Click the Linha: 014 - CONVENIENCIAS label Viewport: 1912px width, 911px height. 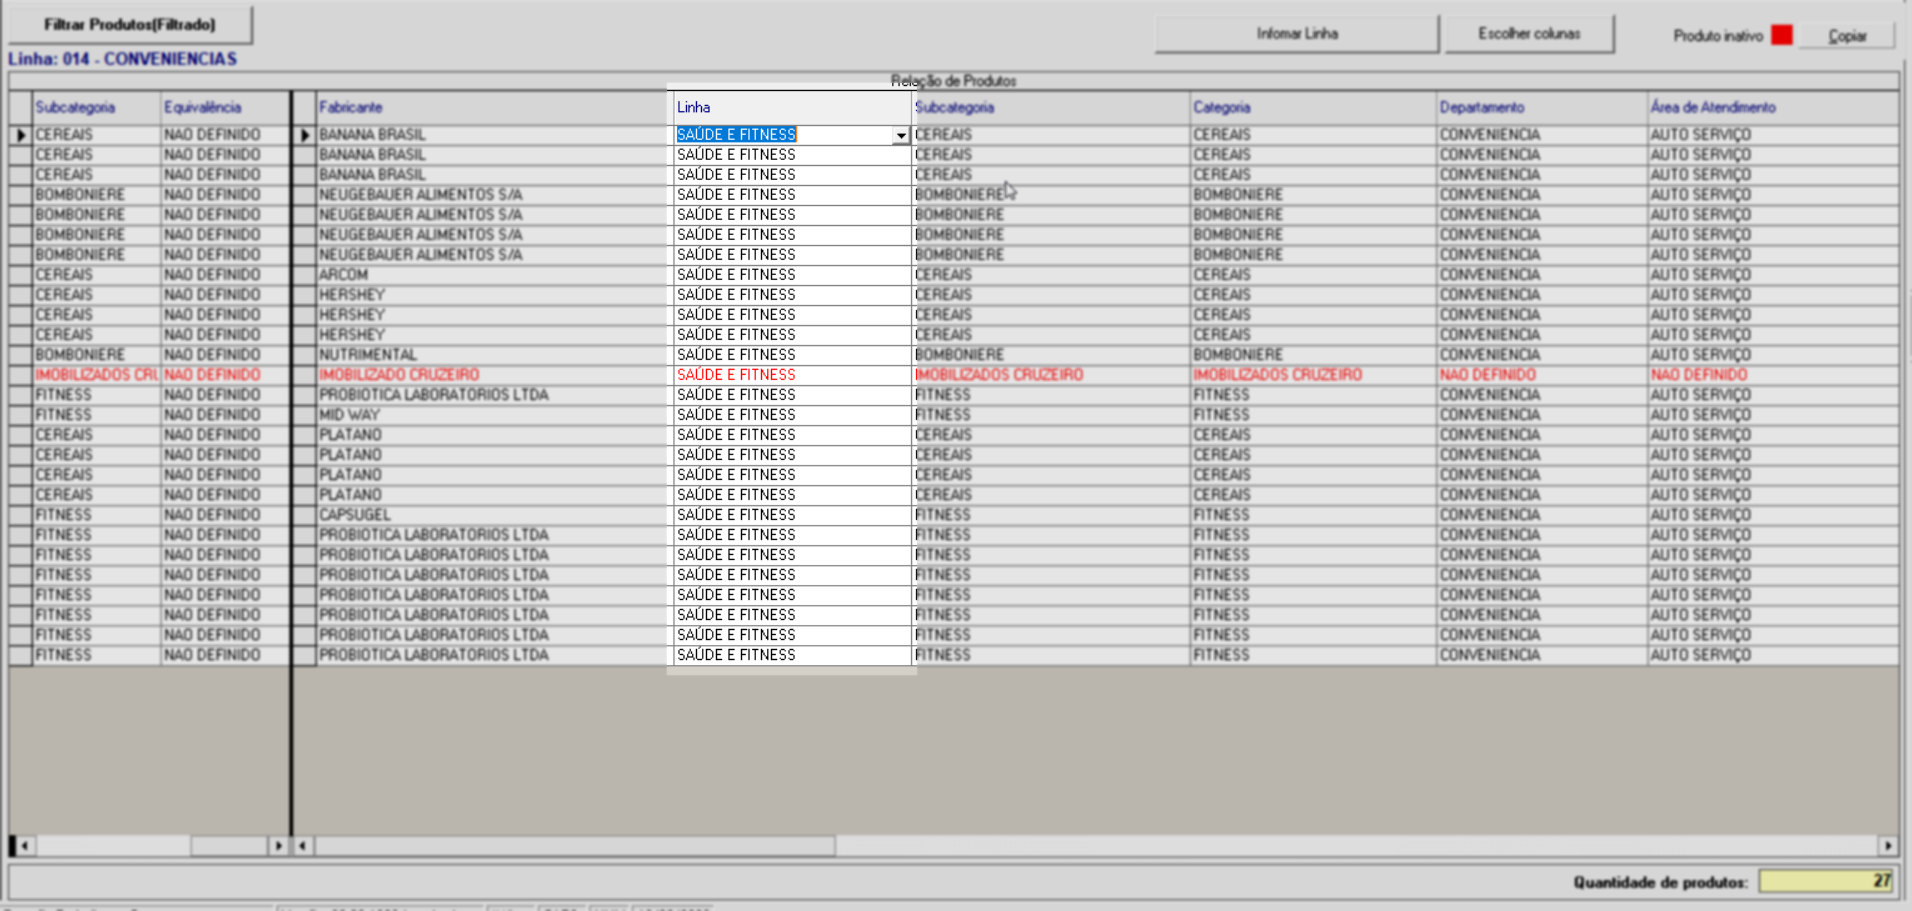coord(123,59)
